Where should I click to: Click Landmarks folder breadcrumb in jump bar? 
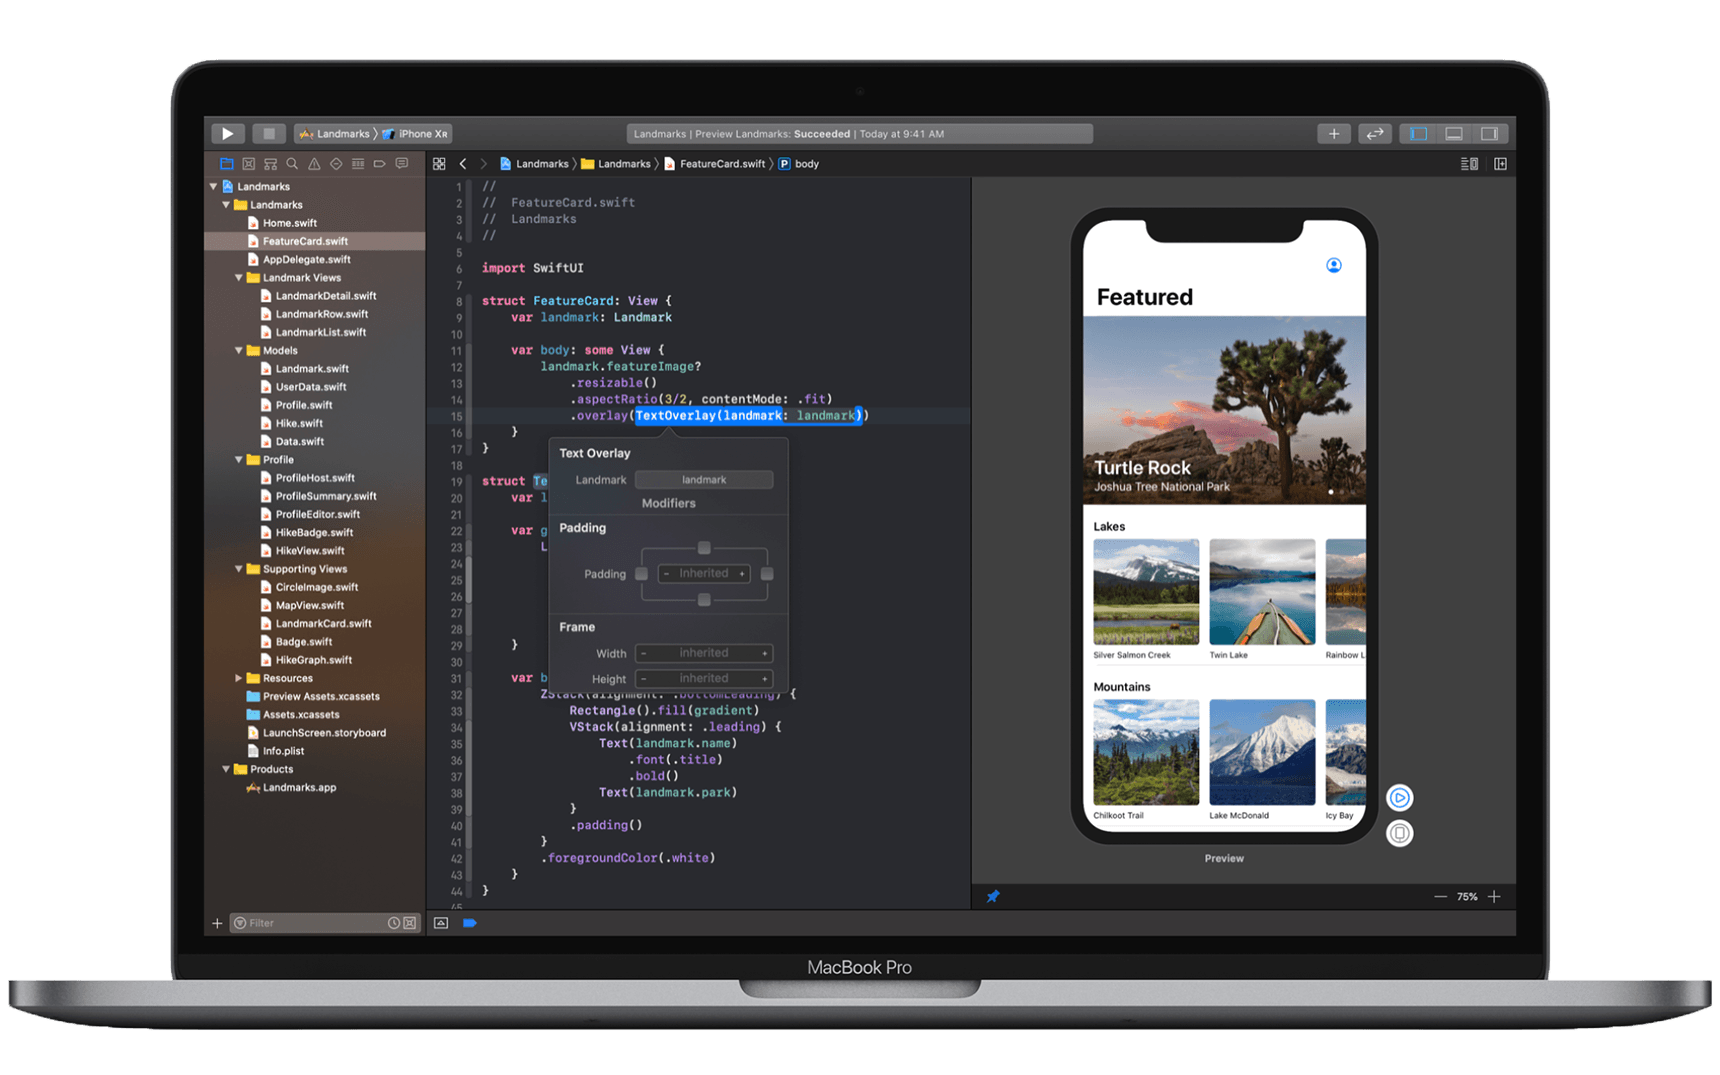[x=616, y=164]
